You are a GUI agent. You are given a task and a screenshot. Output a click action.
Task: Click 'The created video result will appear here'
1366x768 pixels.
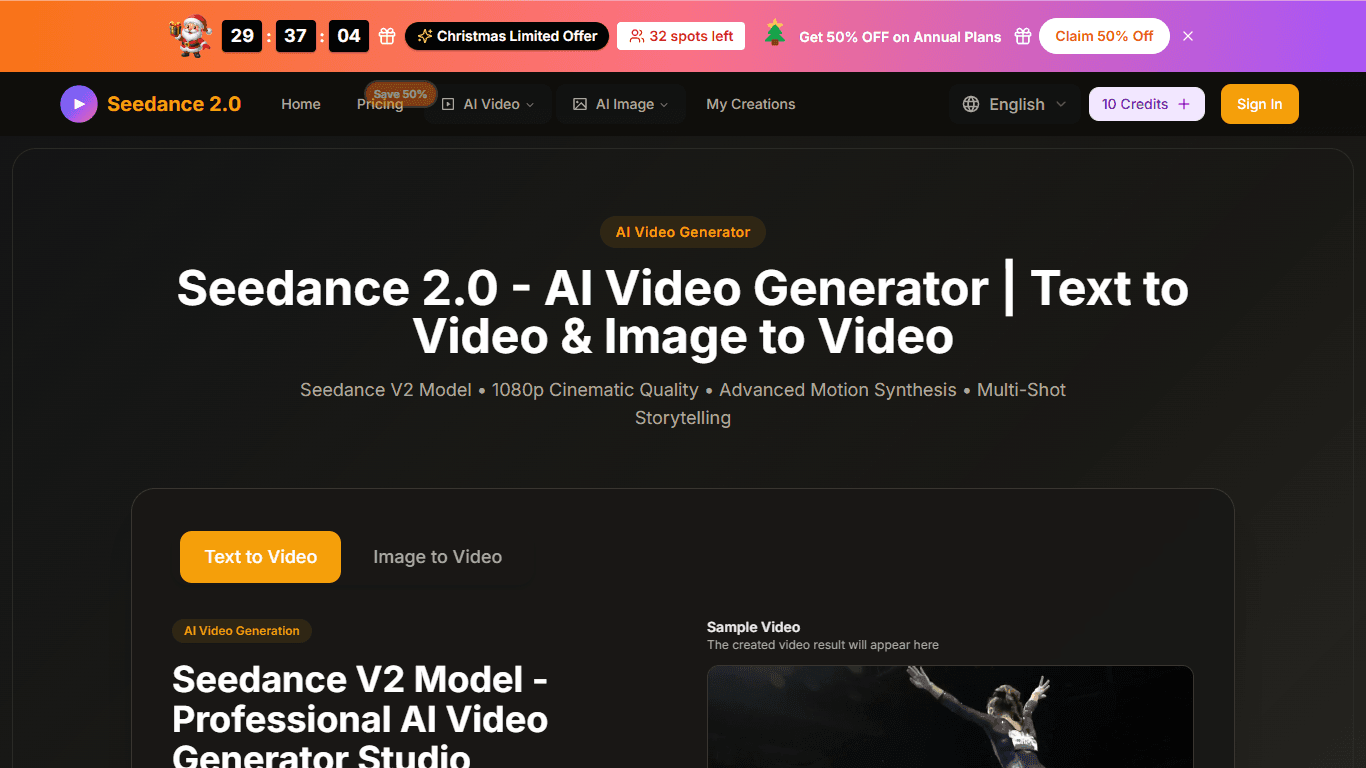[x=823, y=645]
